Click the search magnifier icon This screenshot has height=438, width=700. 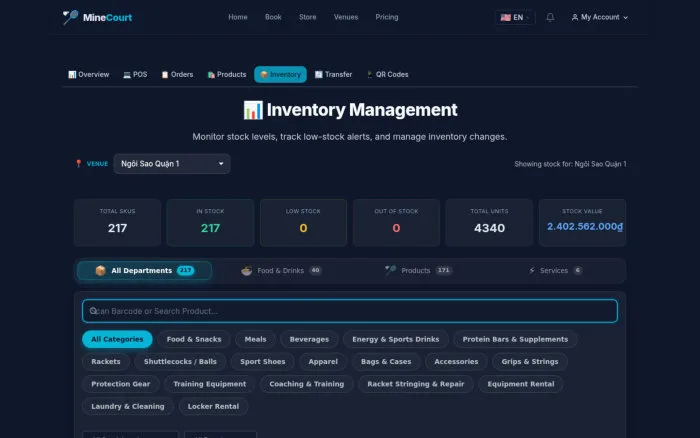[x=93, y=311]
